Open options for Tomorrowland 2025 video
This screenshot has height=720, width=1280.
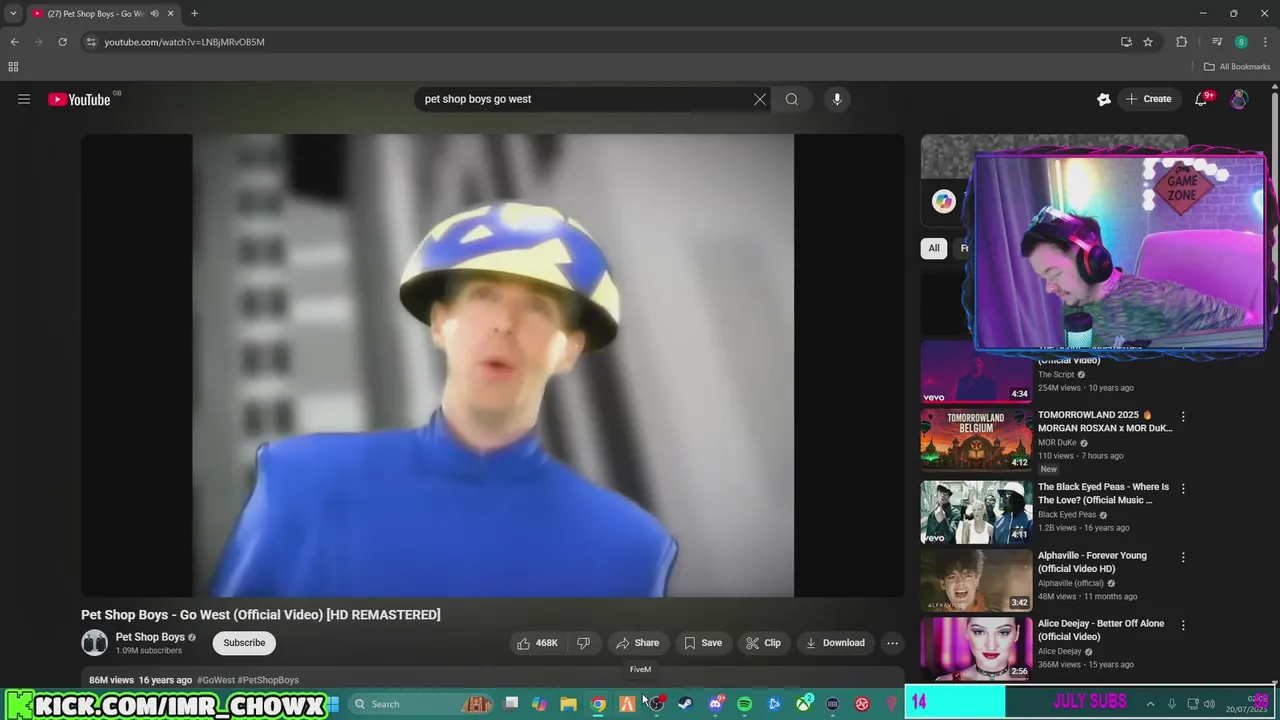[x=1183, y=416]
